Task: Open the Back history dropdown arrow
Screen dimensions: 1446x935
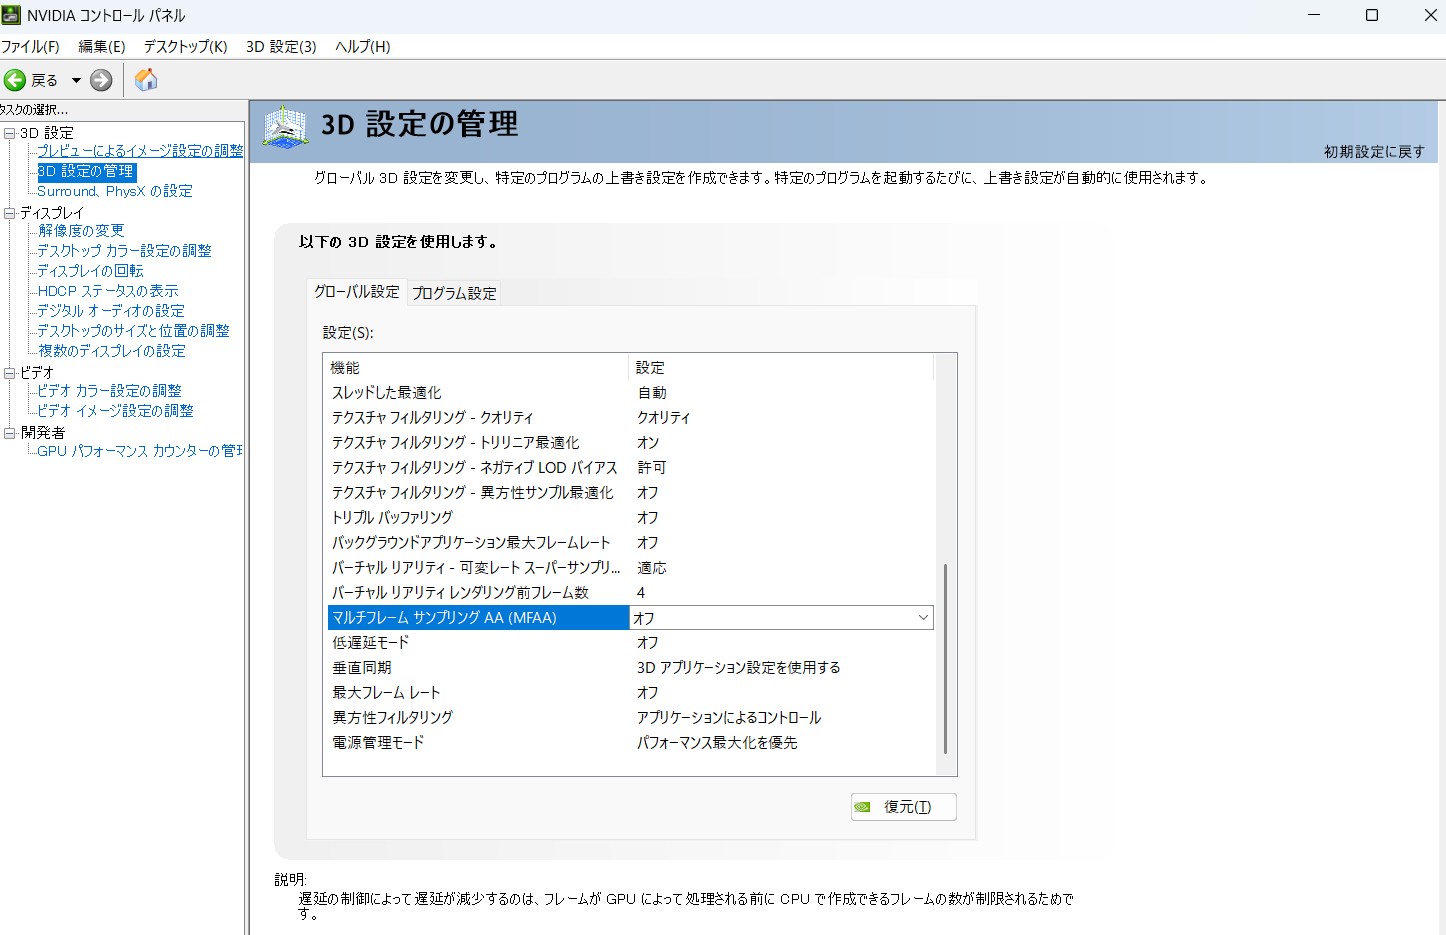Action: [x=76, y=80]
